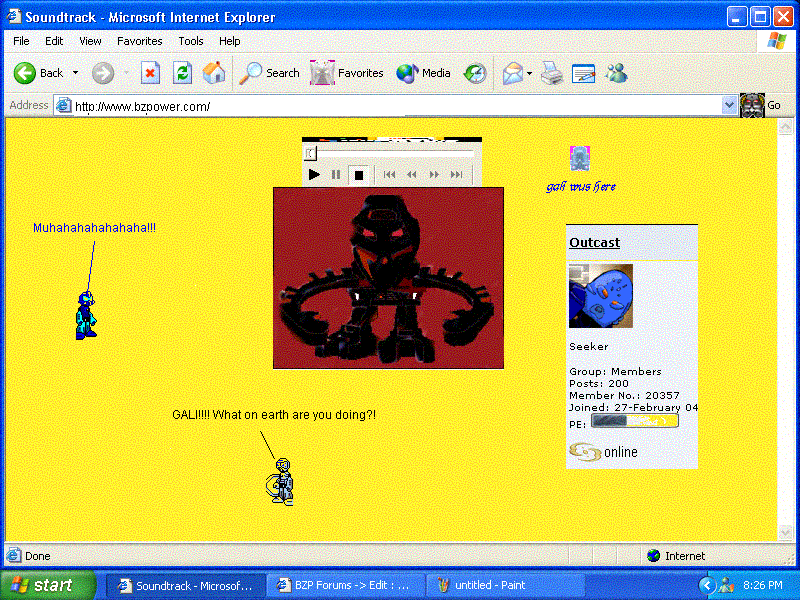This screenshot has width=800, height=600.
Task: Open the Back history dropdown arrow
Action: click(76, 73)
